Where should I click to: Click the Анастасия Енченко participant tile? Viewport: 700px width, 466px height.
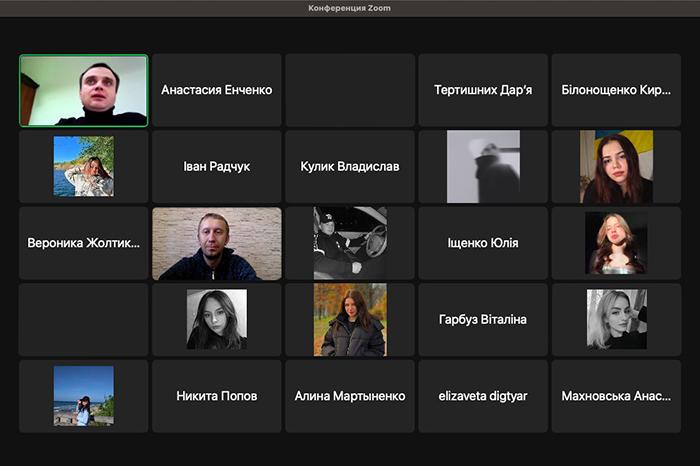(217, 90)
